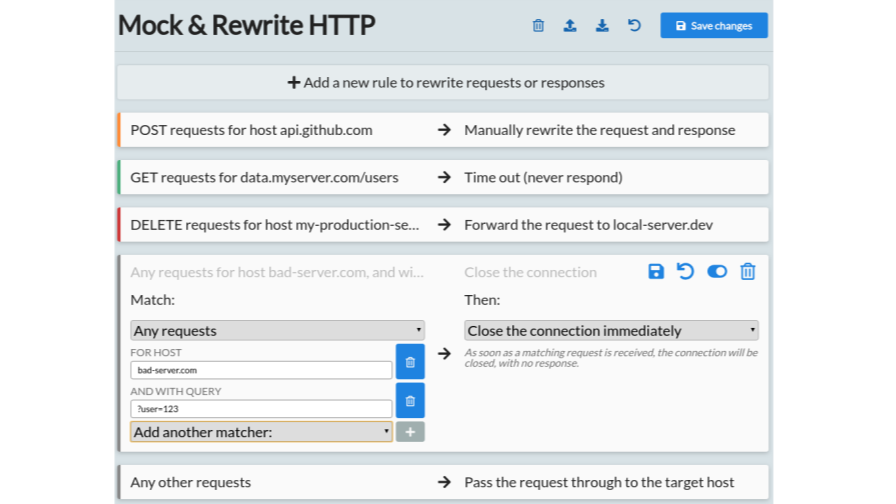This screenshot has height=504, width=896.
Task: Click the plus button to add matcher
Action: pos(410,432)
